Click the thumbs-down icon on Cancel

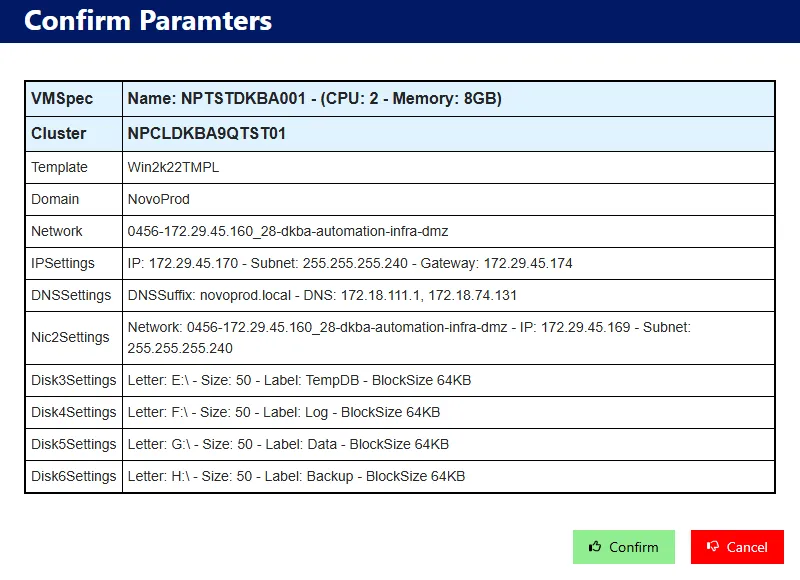click(713, 547)
